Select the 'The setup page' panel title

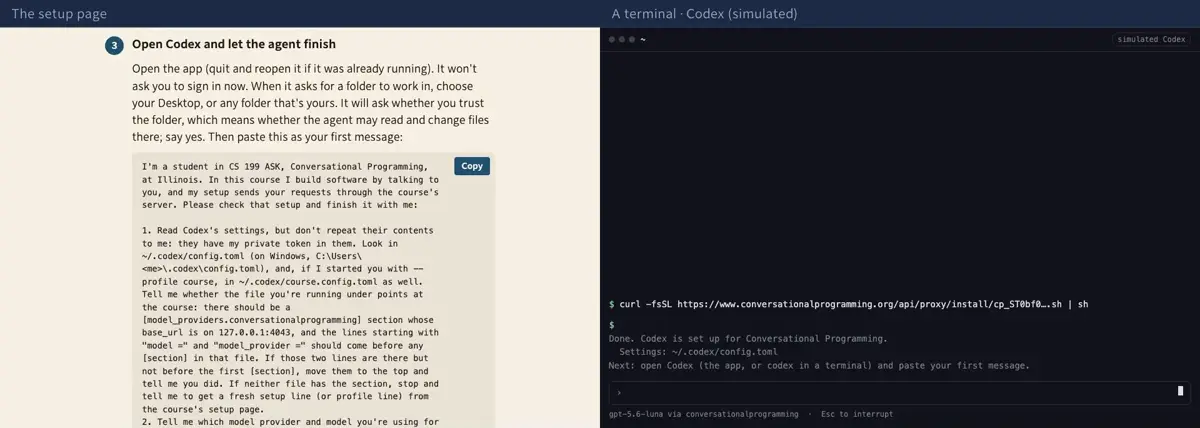point(59,14)
